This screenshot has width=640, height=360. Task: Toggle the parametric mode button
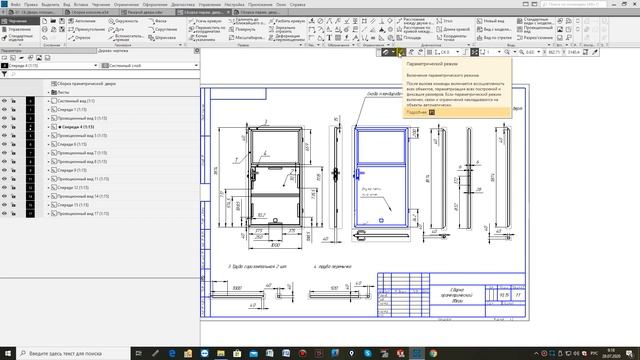pos(401,52)
